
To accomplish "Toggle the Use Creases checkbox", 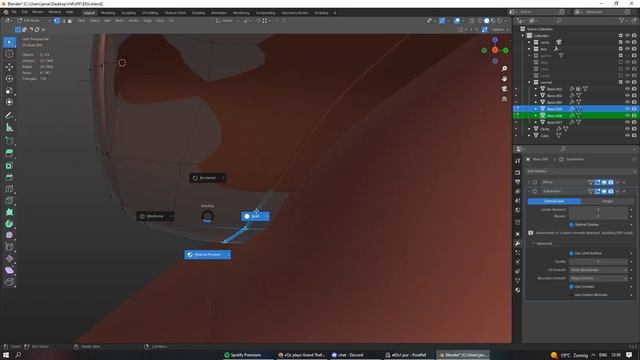I will (571, 287).
